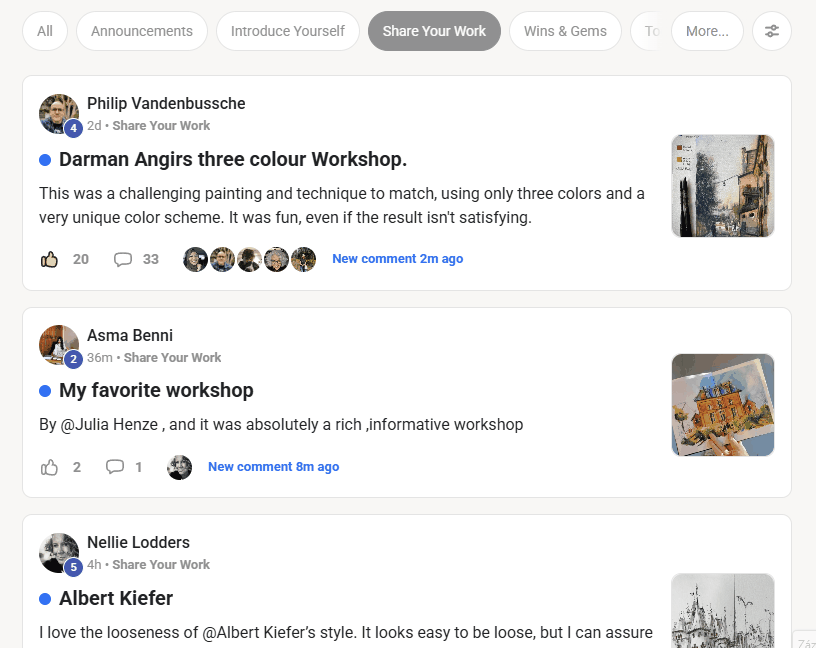This screenshot has width=816, height=648.
Task: Open the Darman Angirs three colour Workshop title
Action: click(233, 159)
